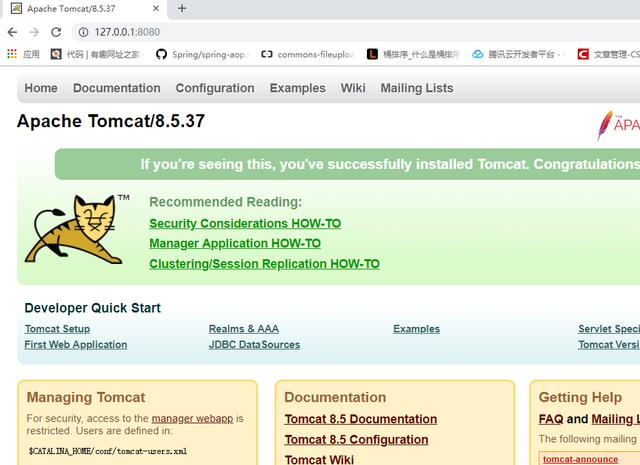Open a new tab with plus icon
640x465 pixels.
coord(182,8)
